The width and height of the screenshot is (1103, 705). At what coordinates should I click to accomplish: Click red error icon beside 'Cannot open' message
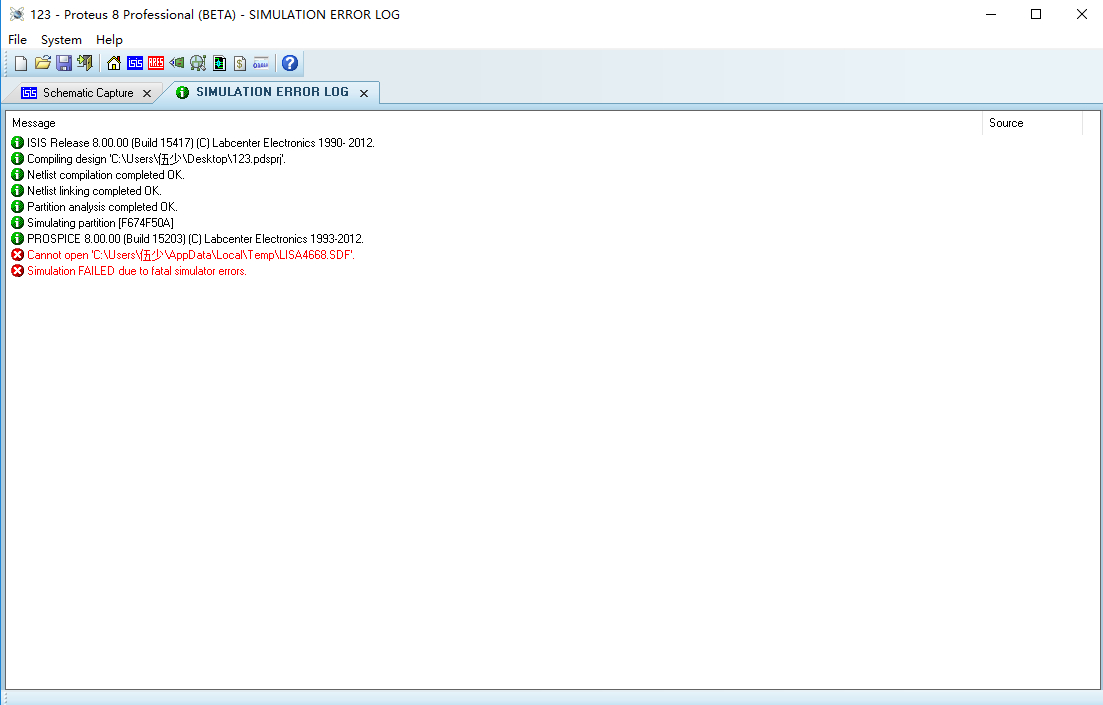point(18,255)
